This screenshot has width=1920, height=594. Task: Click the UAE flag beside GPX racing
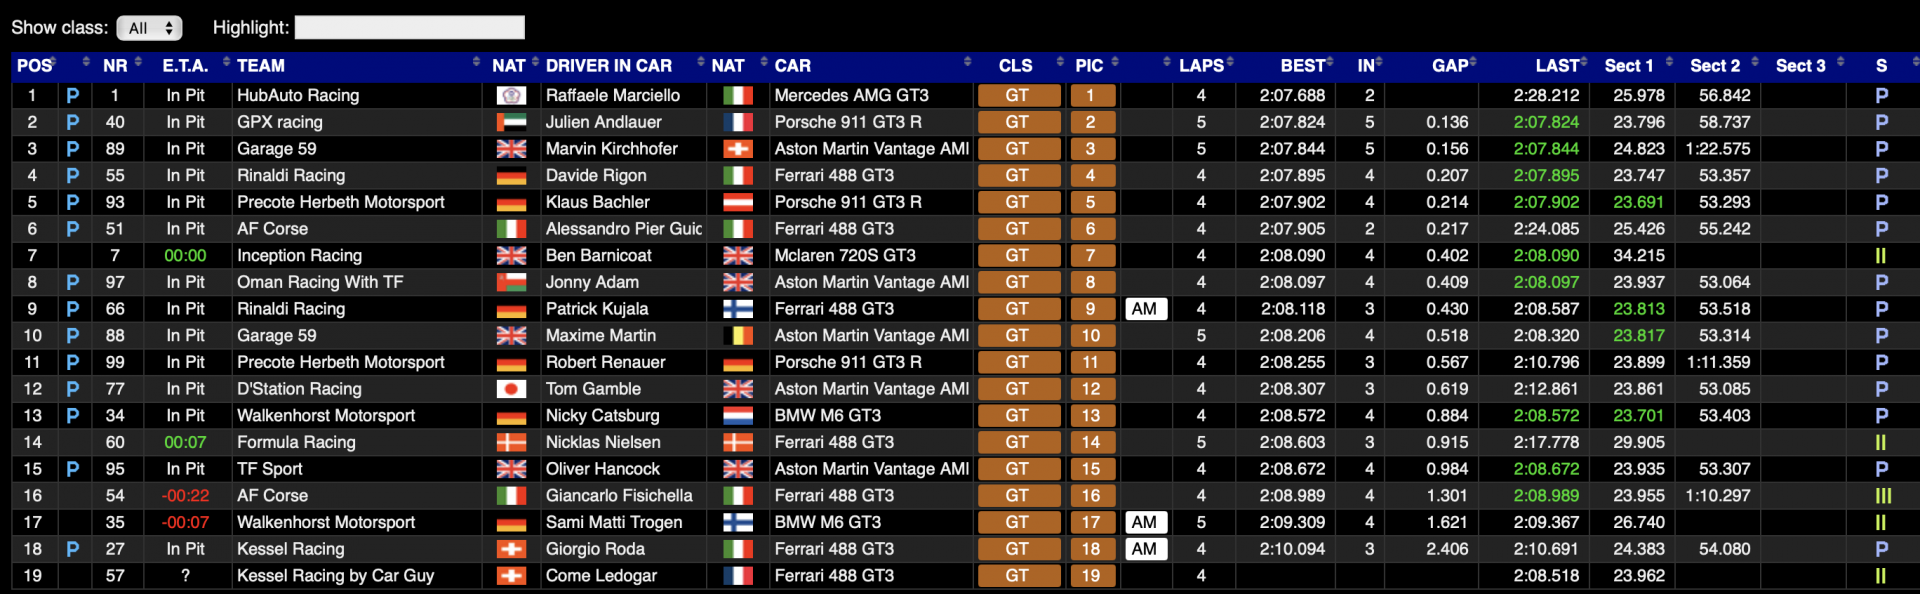[x=511, y=122]
